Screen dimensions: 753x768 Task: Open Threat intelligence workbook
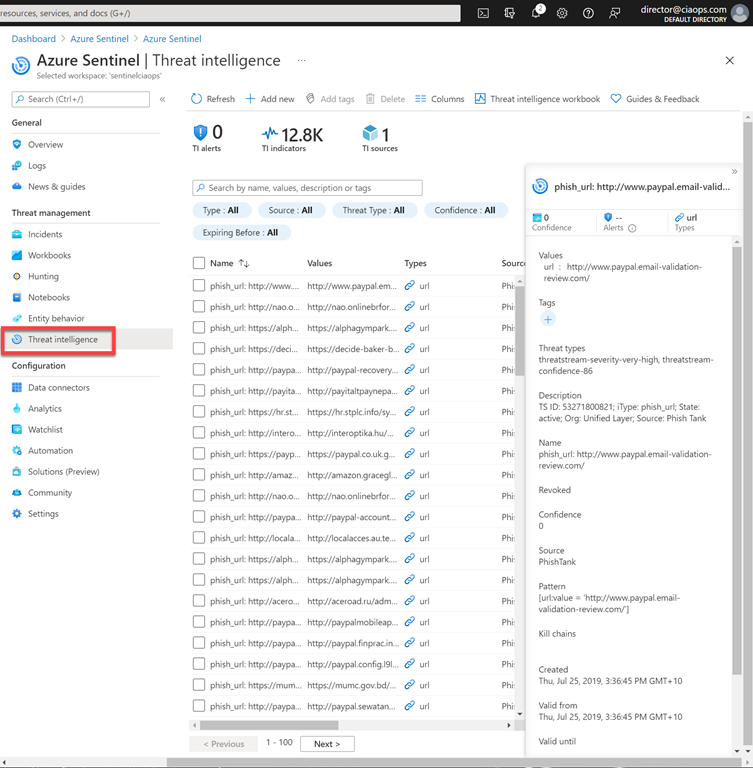[x=537, y=99]
